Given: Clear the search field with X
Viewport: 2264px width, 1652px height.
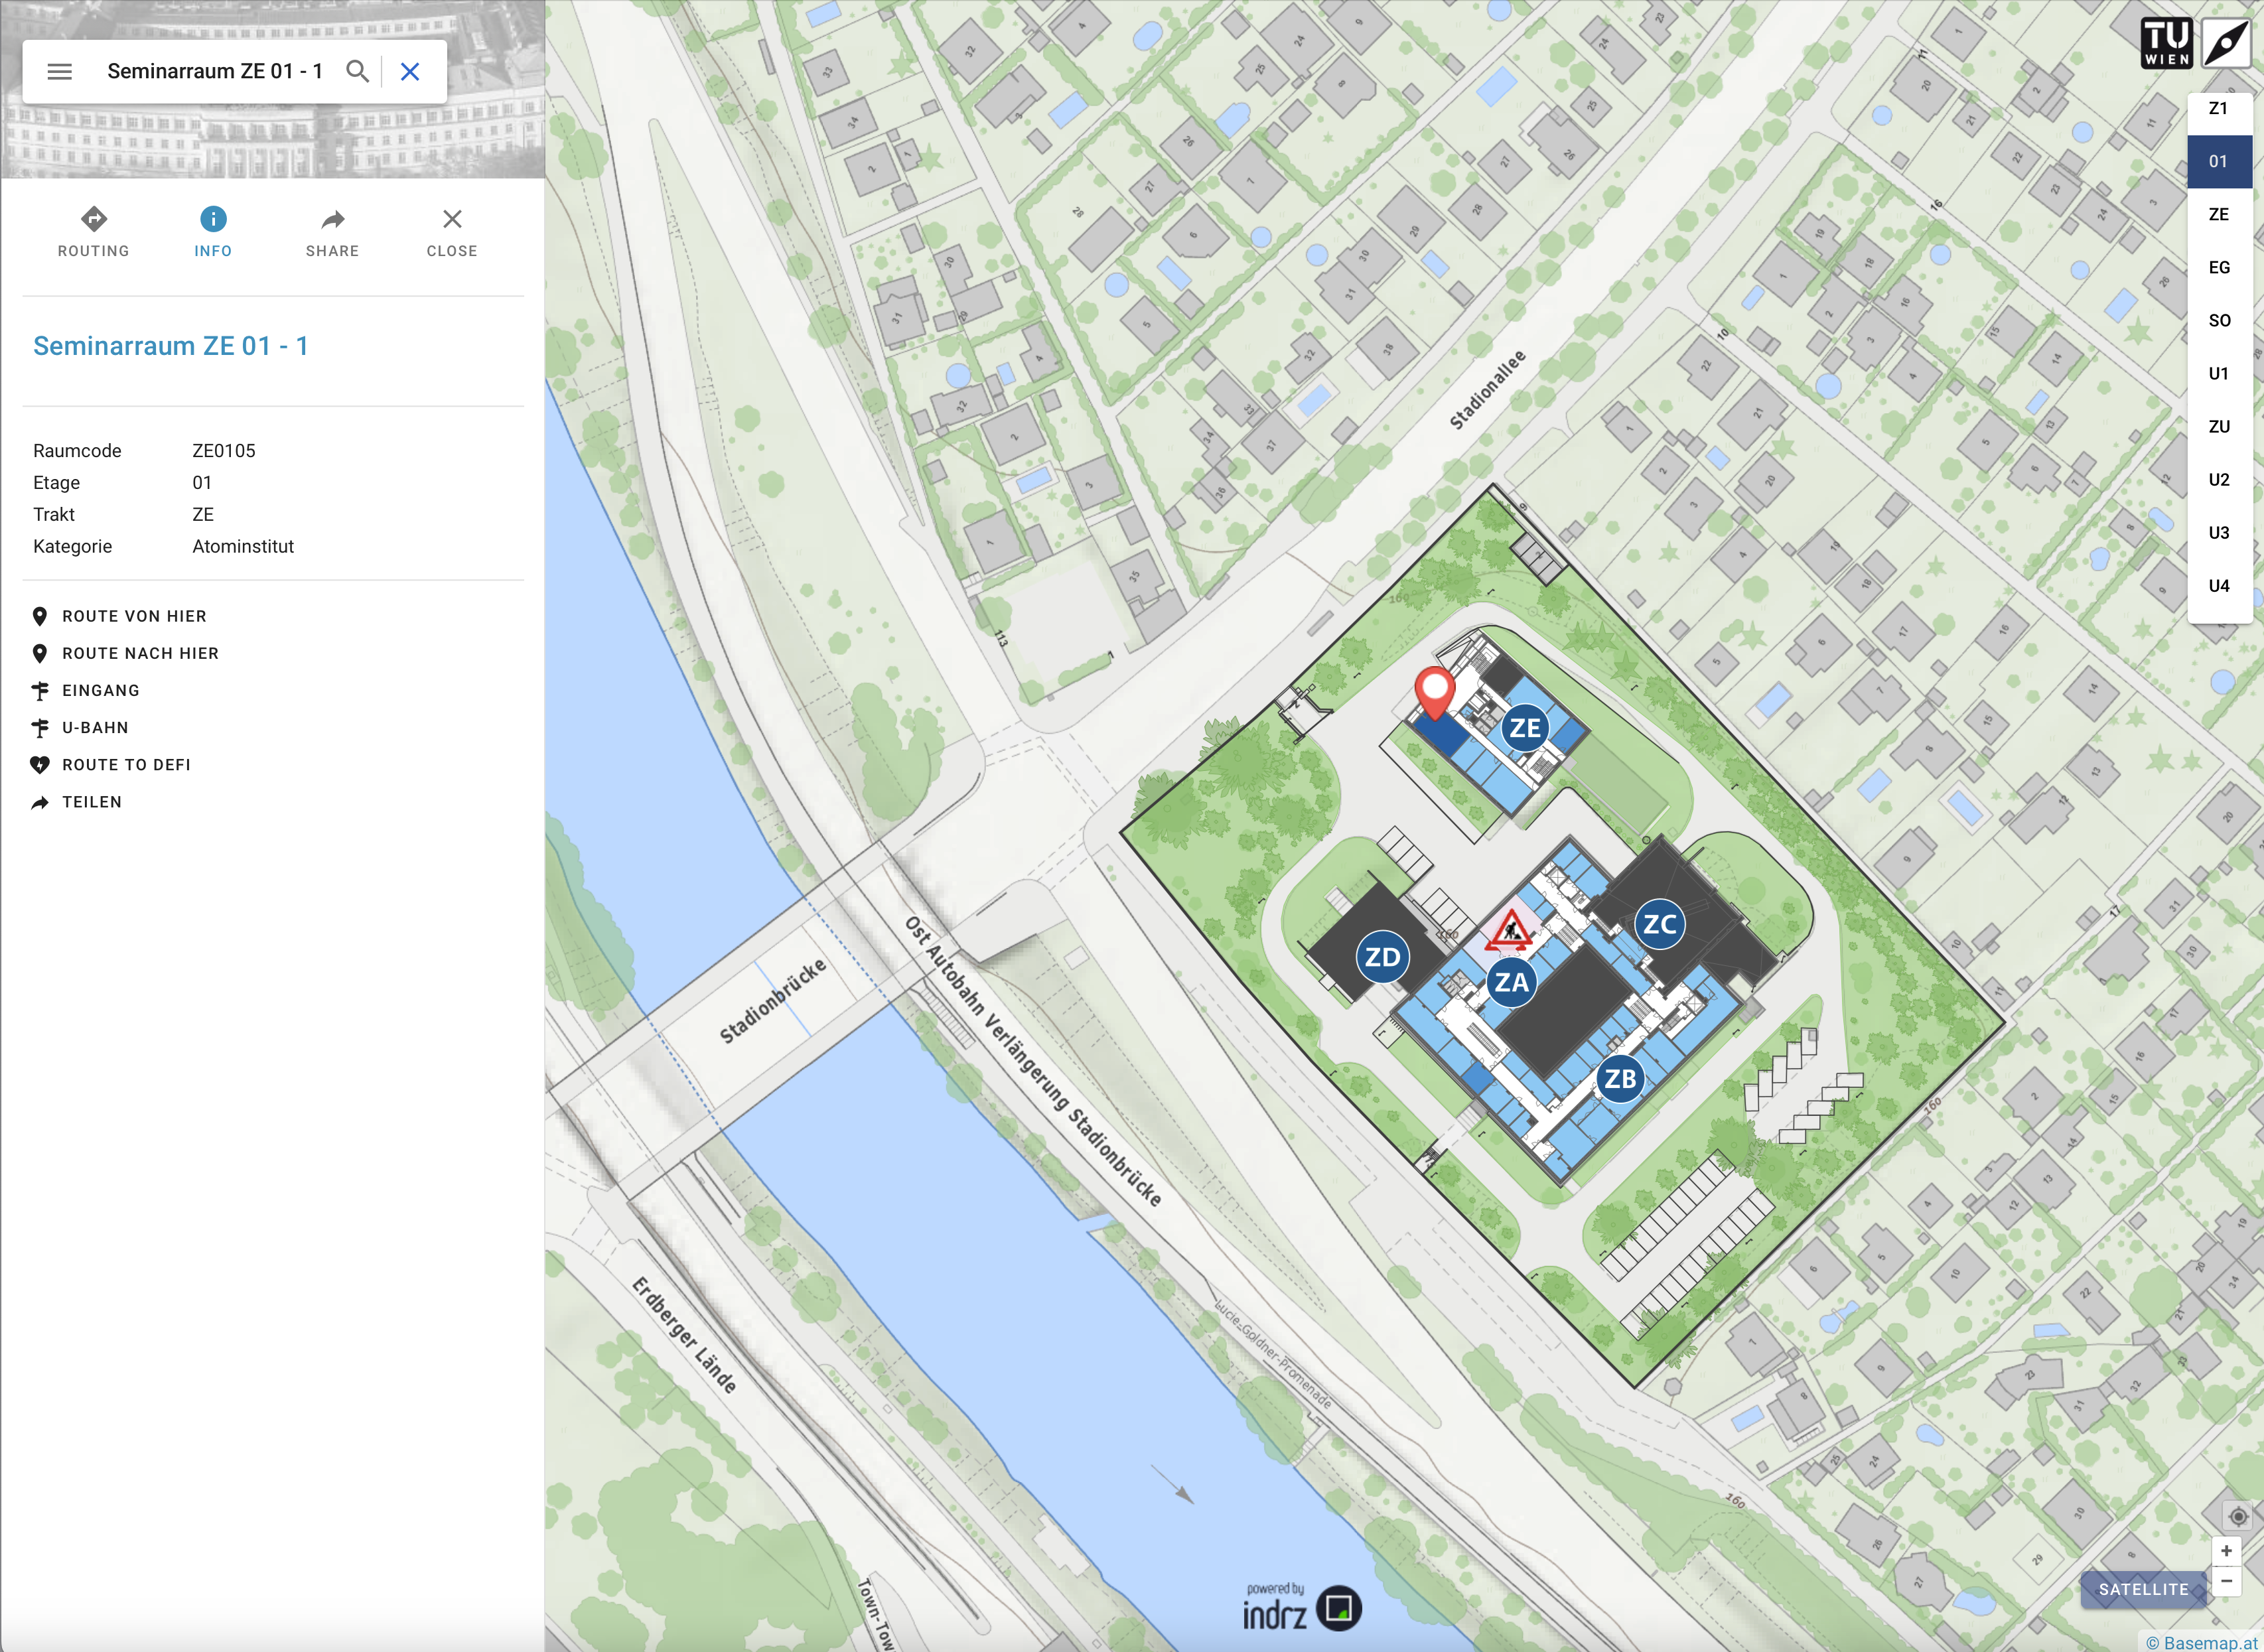Looking at the screenshot, I should click(410, 71).
